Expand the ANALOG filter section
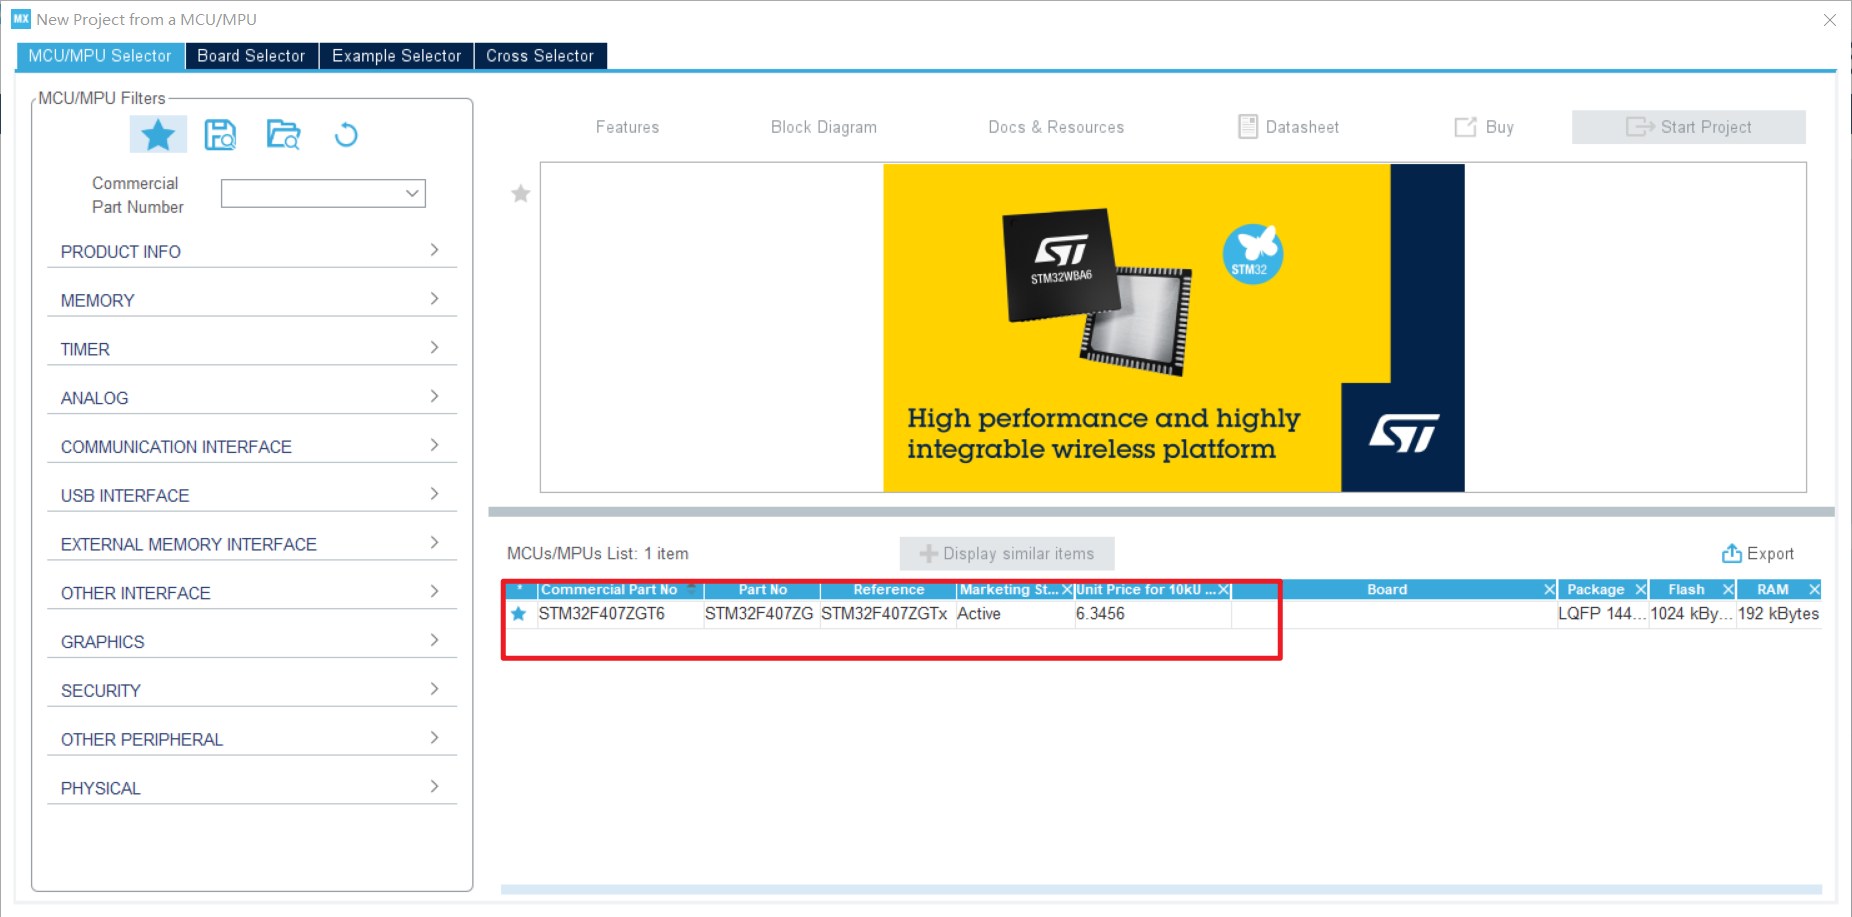The height and width of the screenshot is (917, 1852). tap(252, 398)
